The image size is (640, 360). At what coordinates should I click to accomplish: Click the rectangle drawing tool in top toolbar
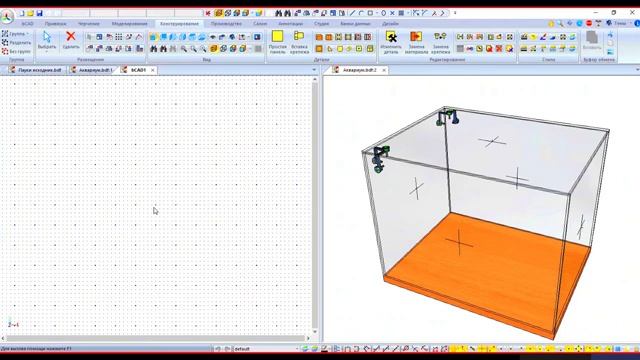(370, 13)
